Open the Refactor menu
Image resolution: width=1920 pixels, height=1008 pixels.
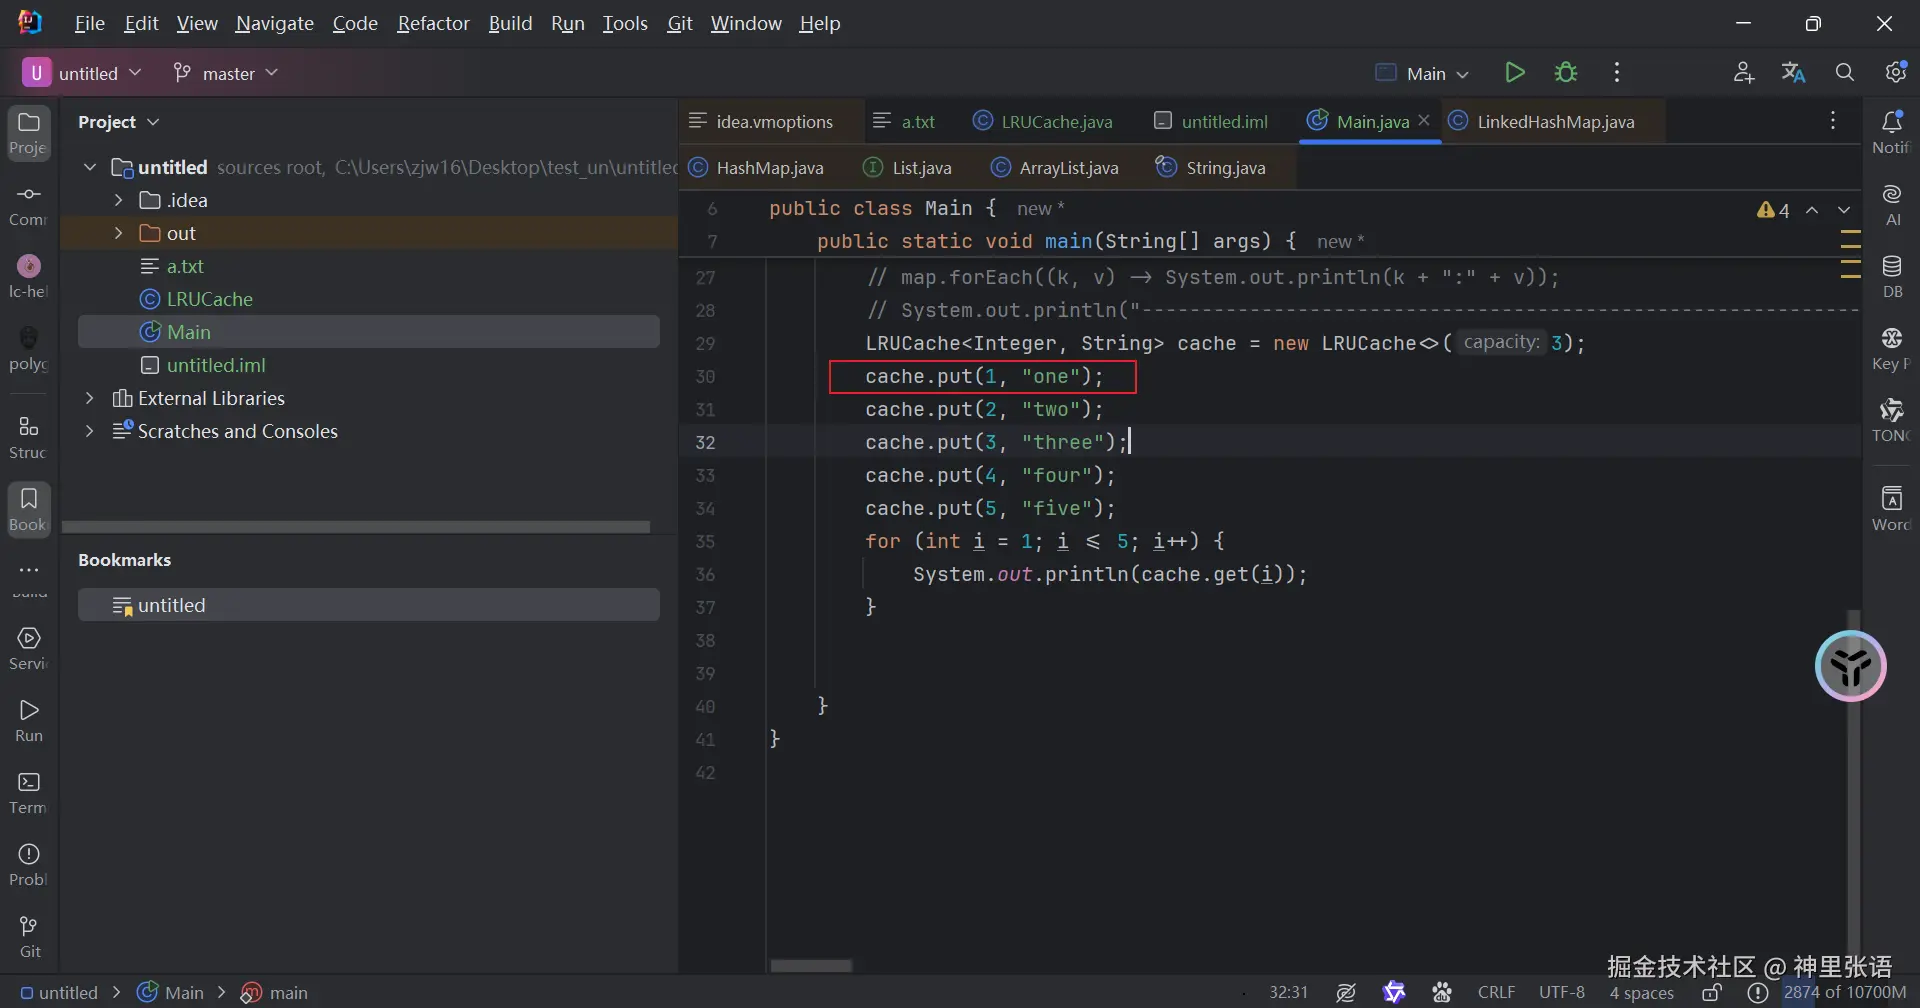(432, 23)
